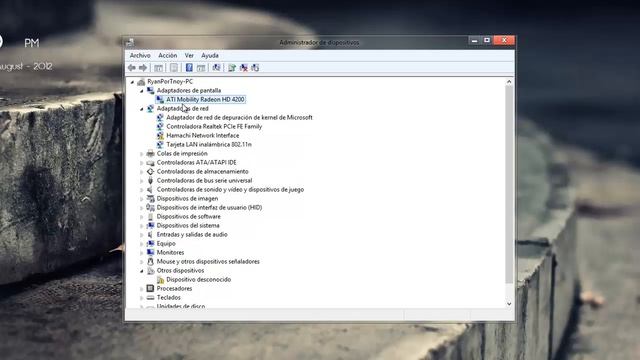
Task: Open the Ayuda menu
Action: pyautogui.click(x=210, y=55)
